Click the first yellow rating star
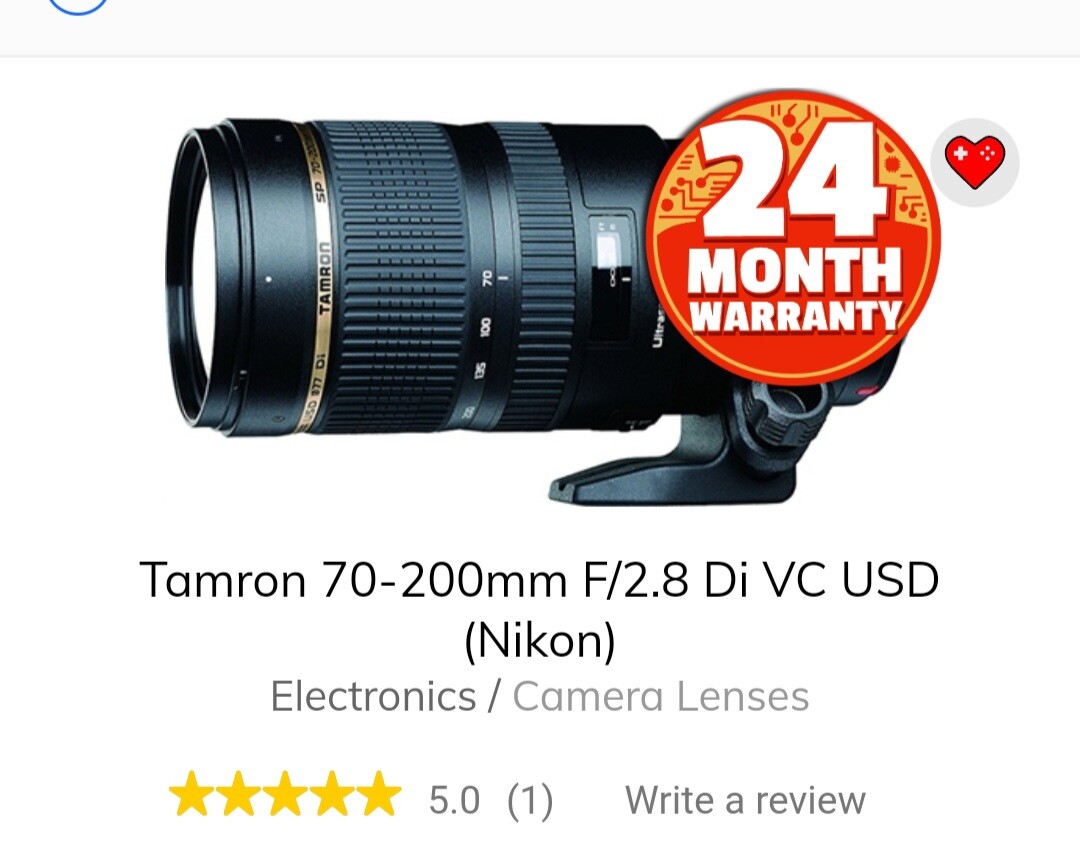This screenshot has width=1080, height=867. [x=191, y=794]
